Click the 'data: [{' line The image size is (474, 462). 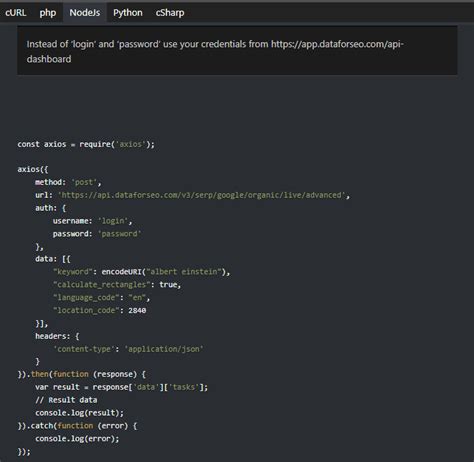pyautogui.click(x=53, y=259)
